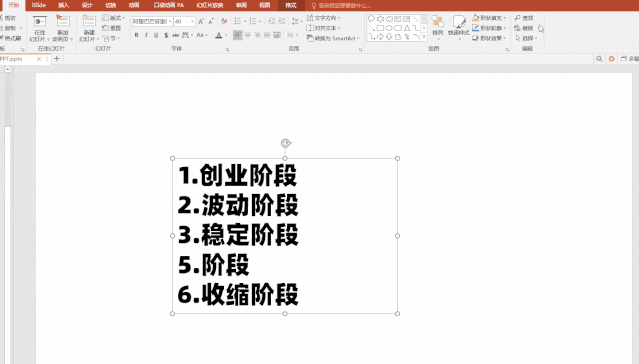Click Convert to SmartArt button
The height and width of the screenshot is (364, 639).
click(333, 38)
